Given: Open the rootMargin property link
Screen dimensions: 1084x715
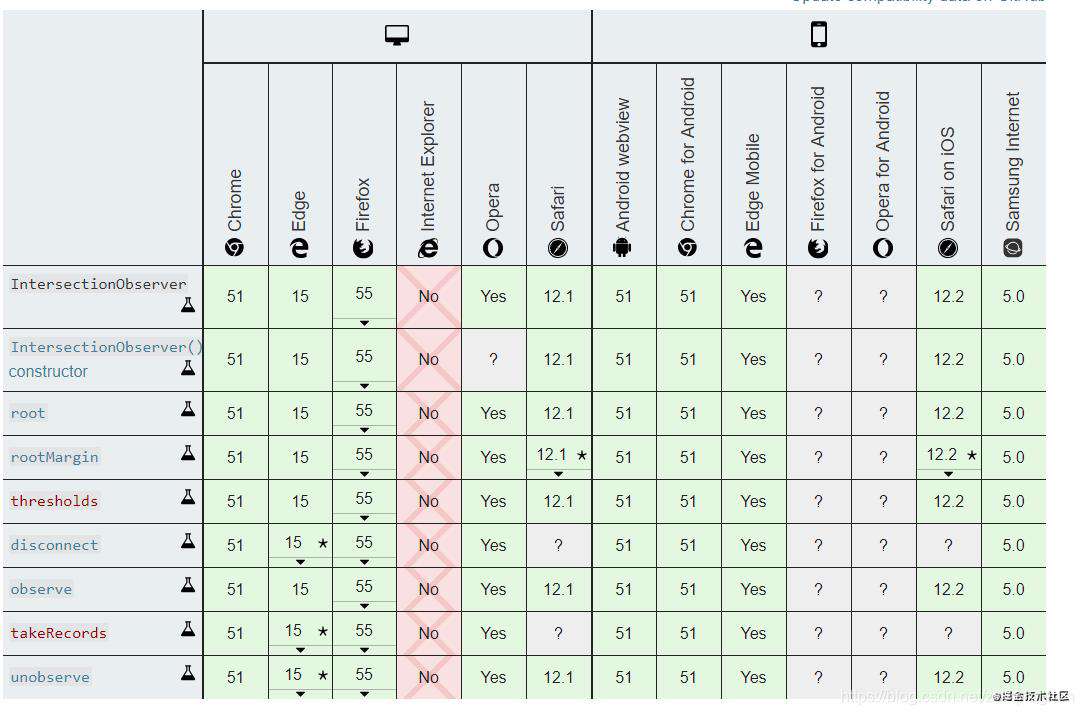Looking at the screenshot, I should coord(55,457).
